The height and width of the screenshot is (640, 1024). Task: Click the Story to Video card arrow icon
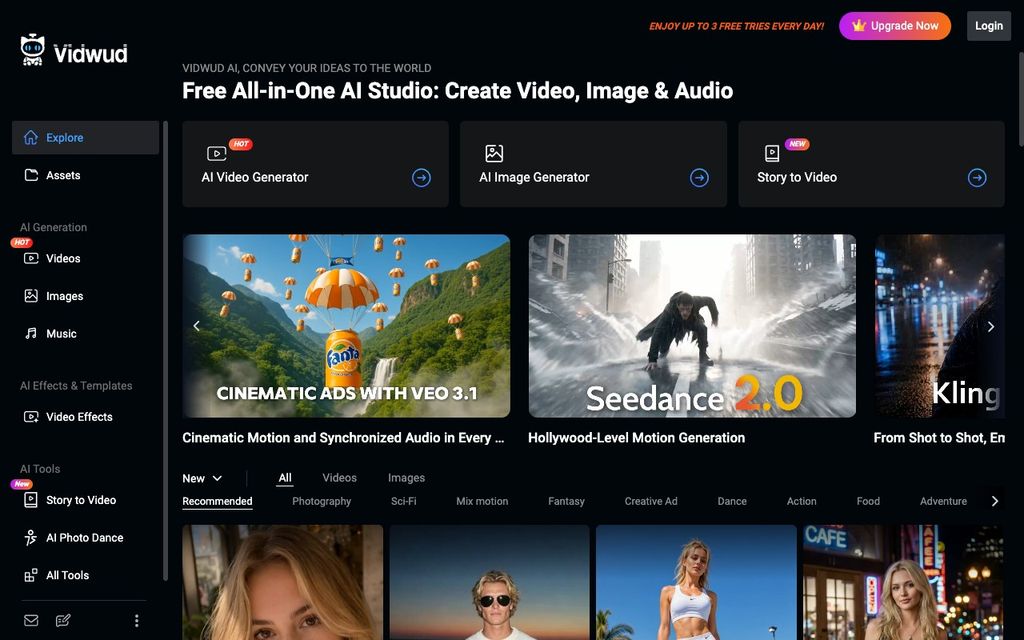[977, 178]
